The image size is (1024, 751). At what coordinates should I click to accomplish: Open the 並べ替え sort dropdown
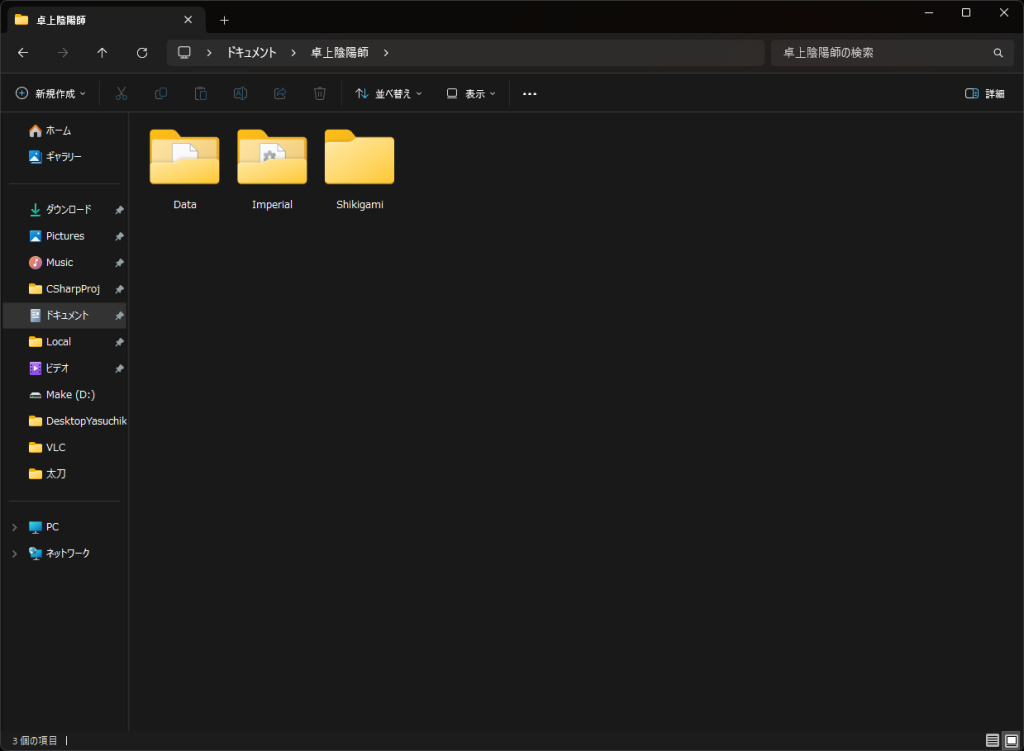tap(389, 93)
